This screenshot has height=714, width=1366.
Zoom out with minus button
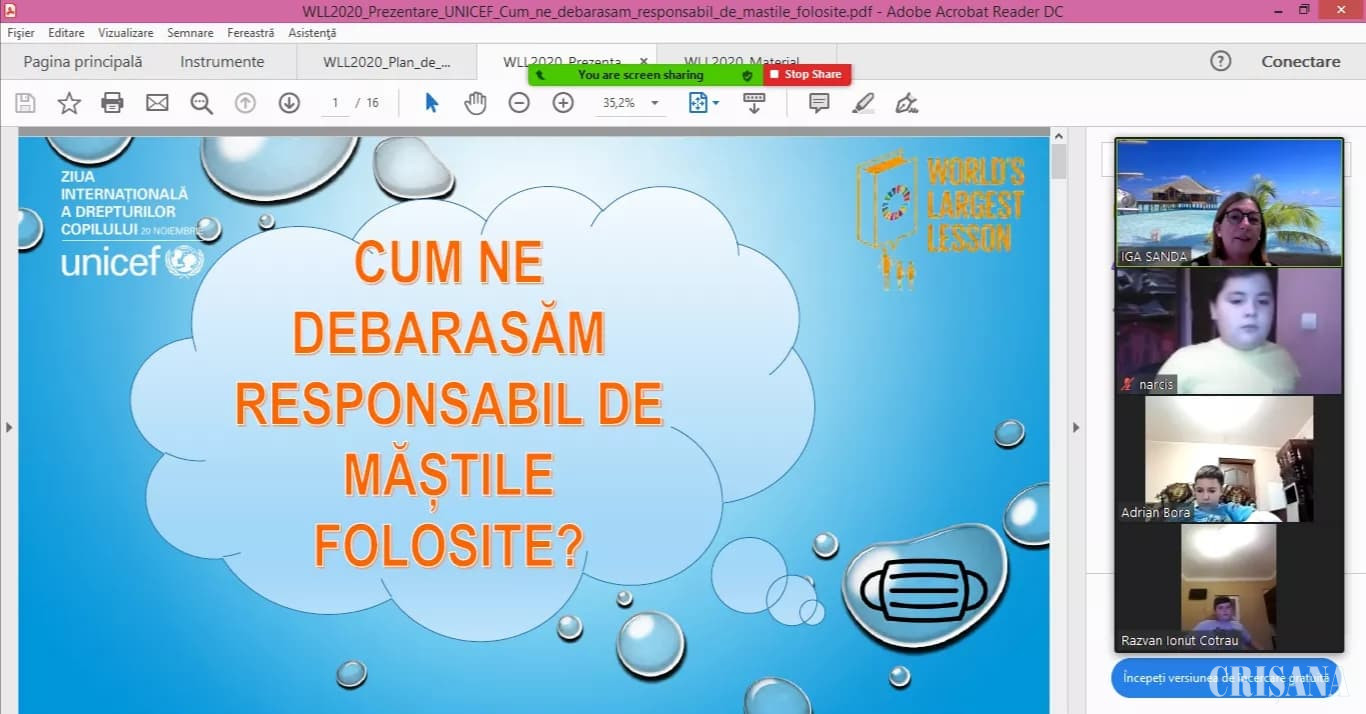pyautogui.click(x=519, y=103)
